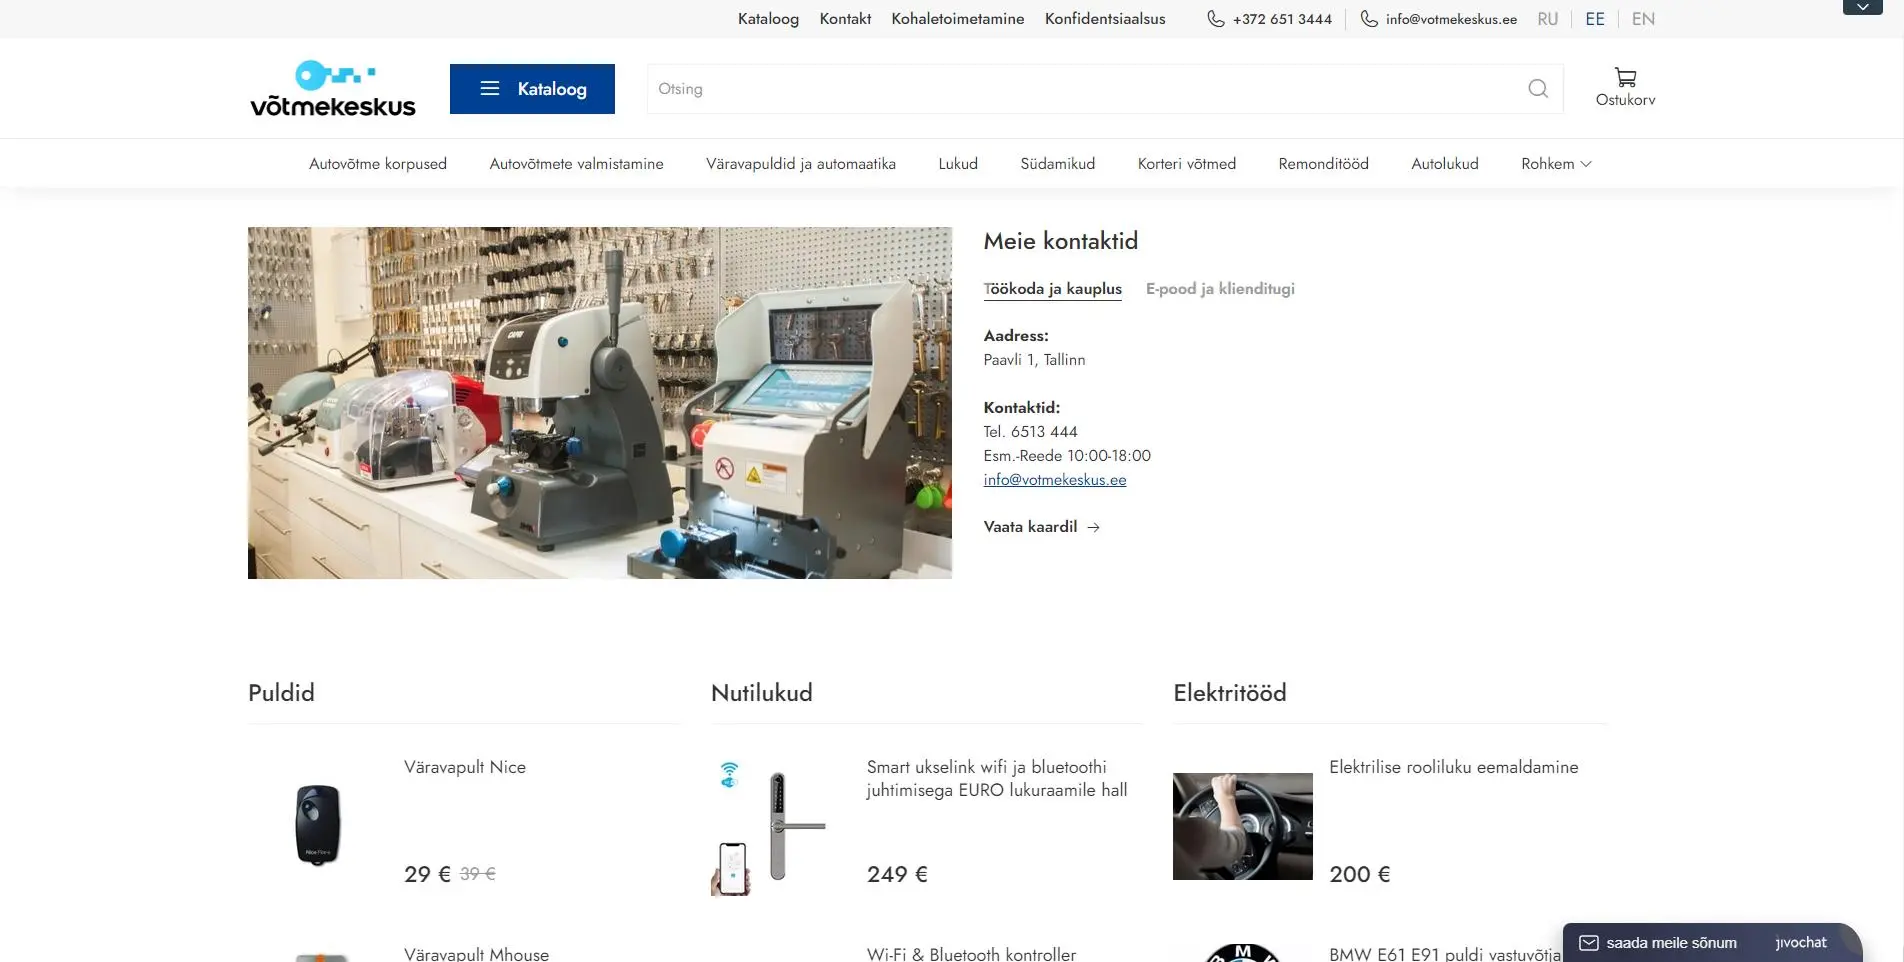
Task: Open Elektrilise rooliluku eemaldamine product title
Action: tap(1454, 767)
